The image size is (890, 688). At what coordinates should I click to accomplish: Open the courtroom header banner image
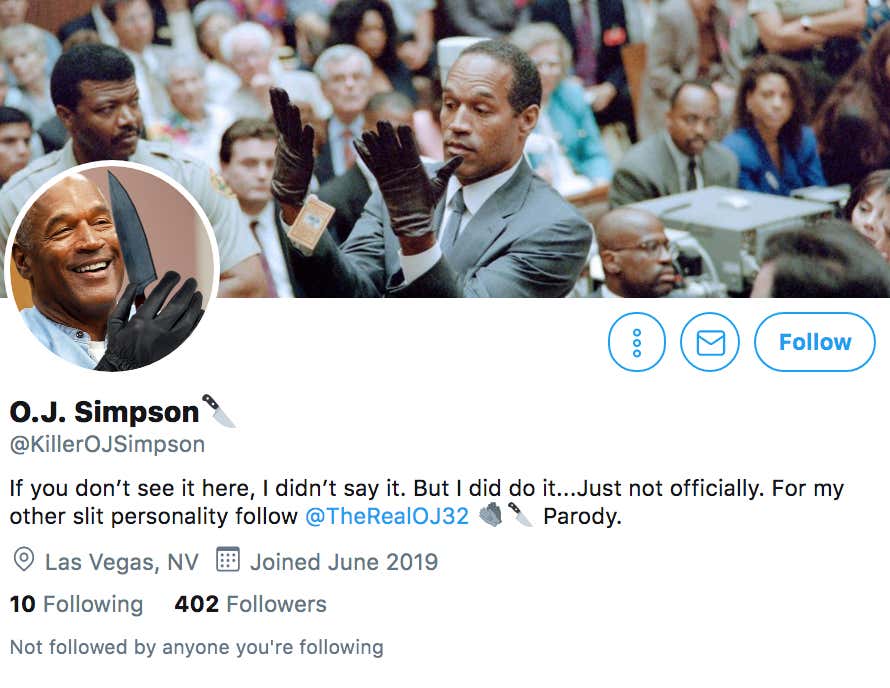(445, 149)
